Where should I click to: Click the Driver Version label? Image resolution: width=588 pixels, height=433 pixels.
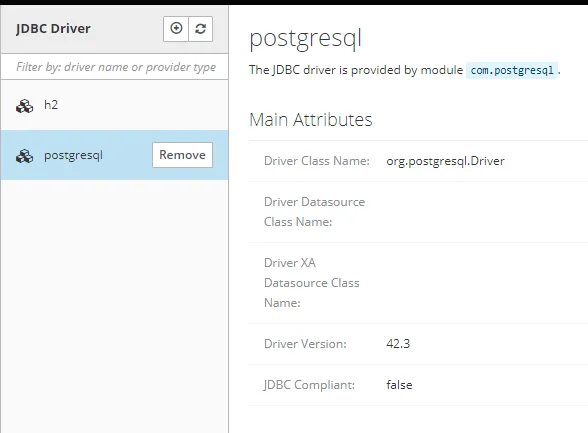tap(305, 344)
